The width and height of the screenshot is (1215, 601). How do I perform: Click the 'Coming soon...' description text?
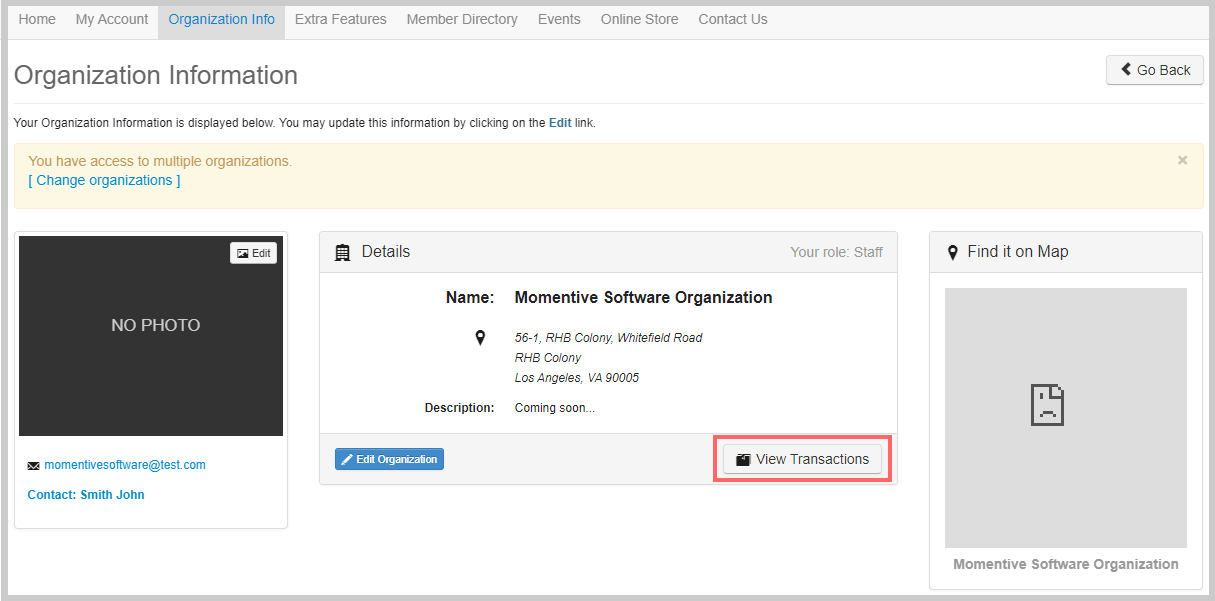[x=554, y=408]
